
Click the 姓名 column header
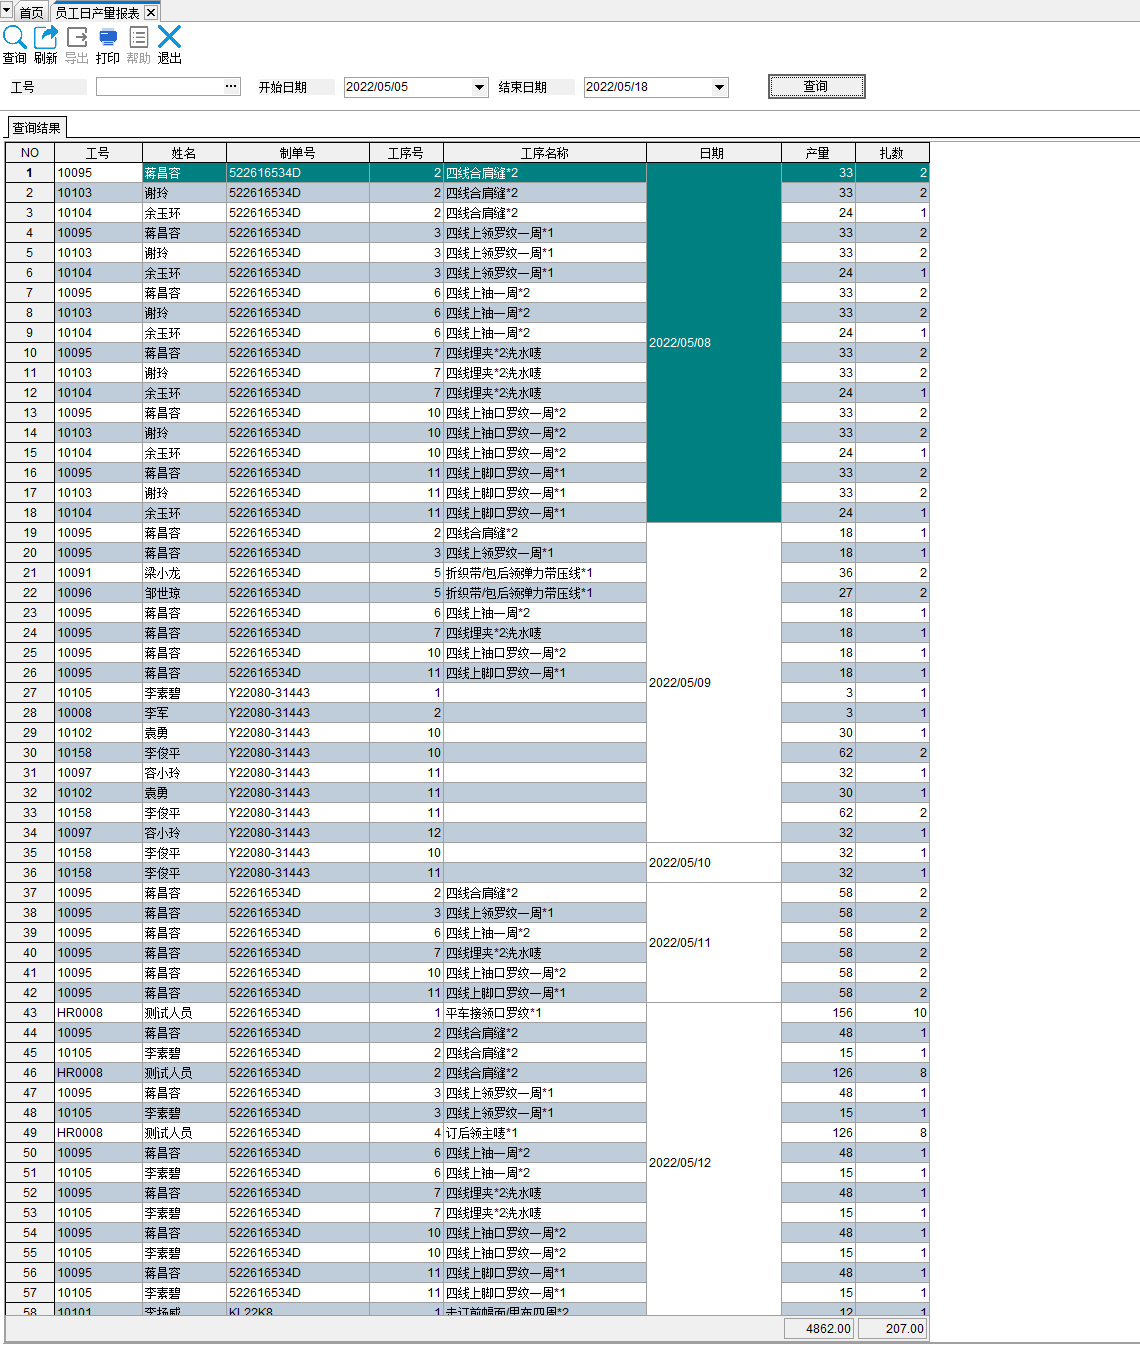[x=184, y=153]
